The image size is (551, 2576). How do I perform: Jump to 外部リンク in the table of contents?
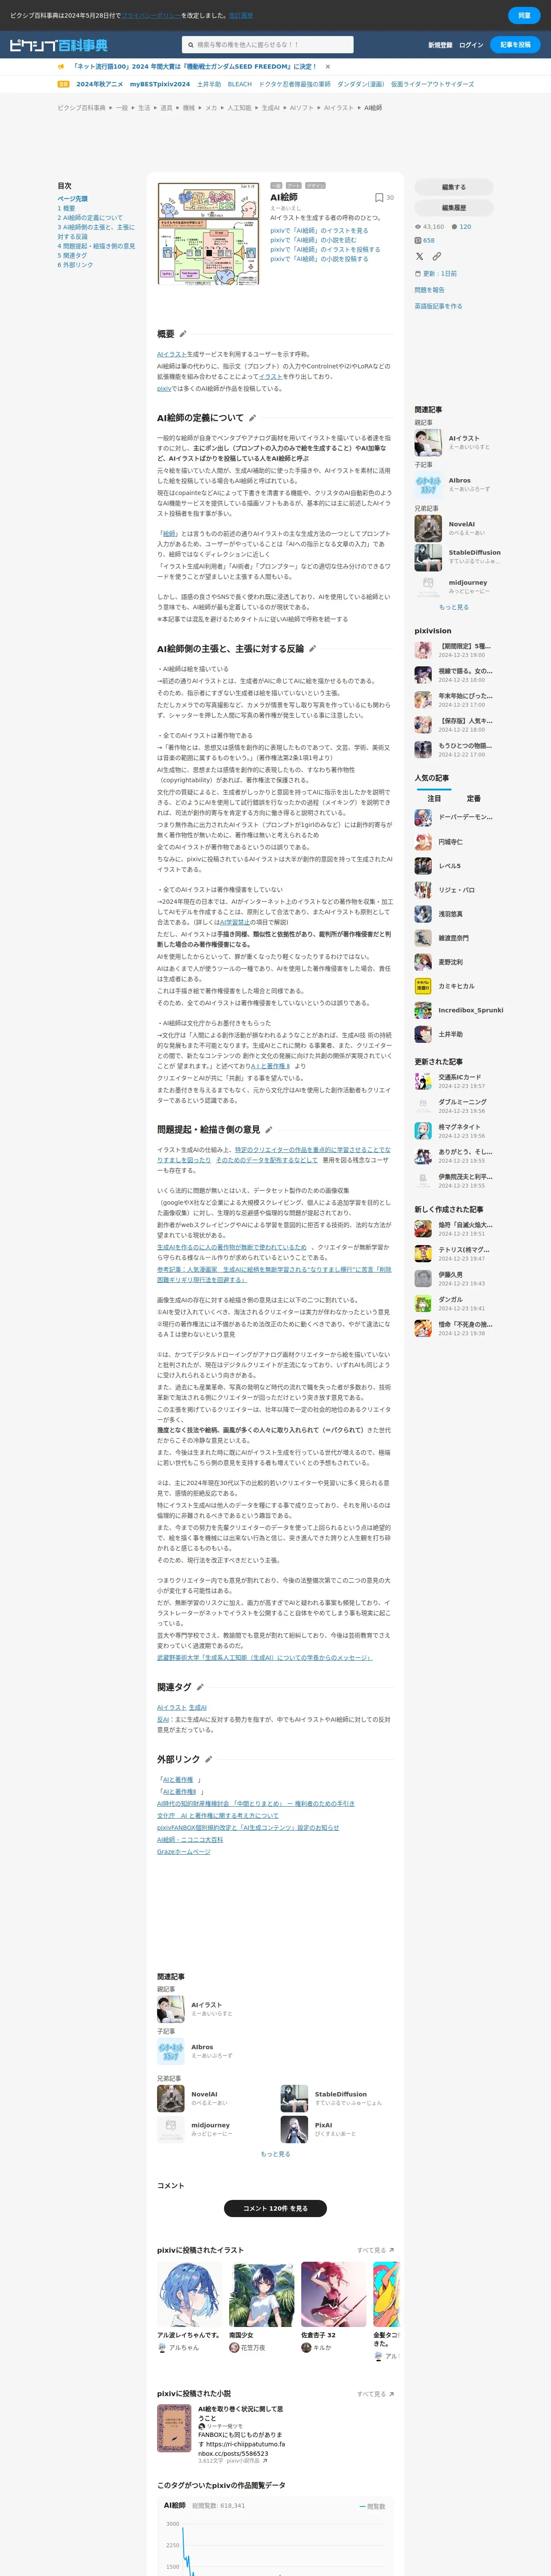point(75,265)
